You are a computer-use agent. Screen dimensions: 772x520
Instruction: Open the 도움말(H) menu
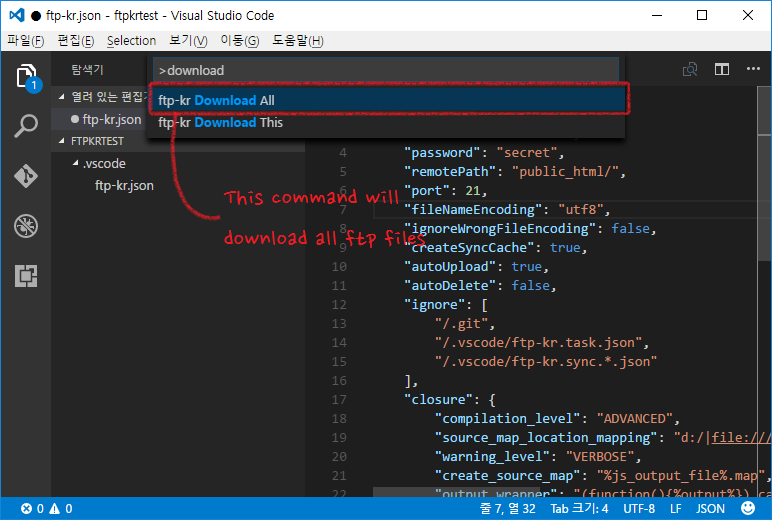[x=298, y=40]
